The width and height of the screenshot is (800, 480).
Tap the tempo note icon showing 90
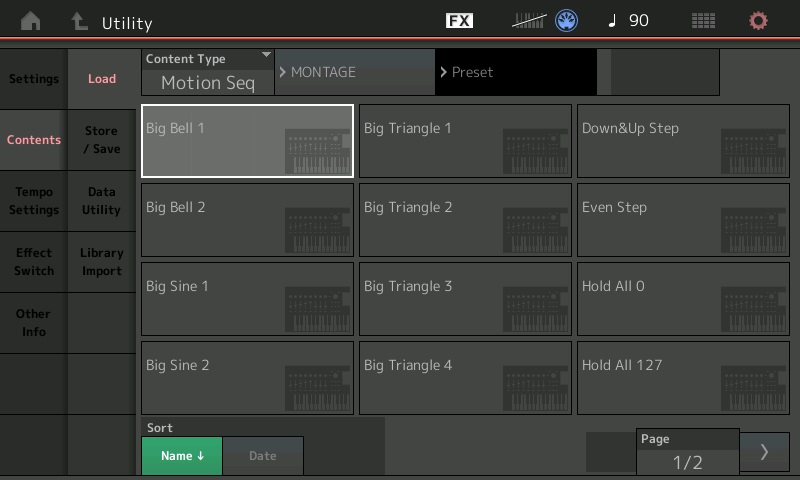629,21
